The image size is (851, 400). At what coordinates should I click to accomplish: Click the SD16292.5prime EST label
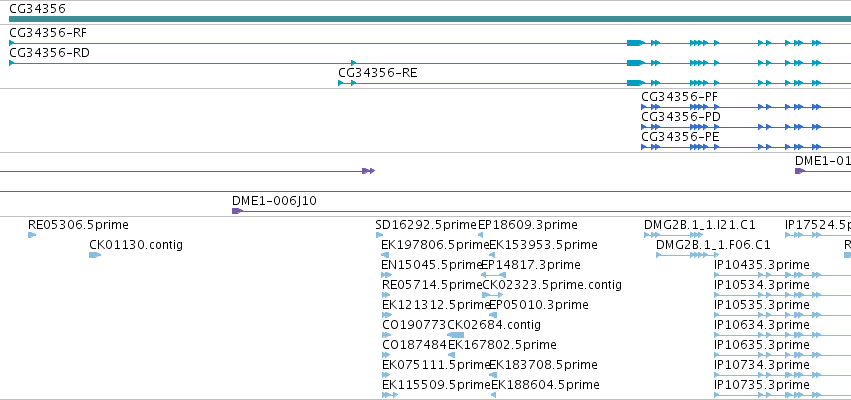click(x=426, y=225)
